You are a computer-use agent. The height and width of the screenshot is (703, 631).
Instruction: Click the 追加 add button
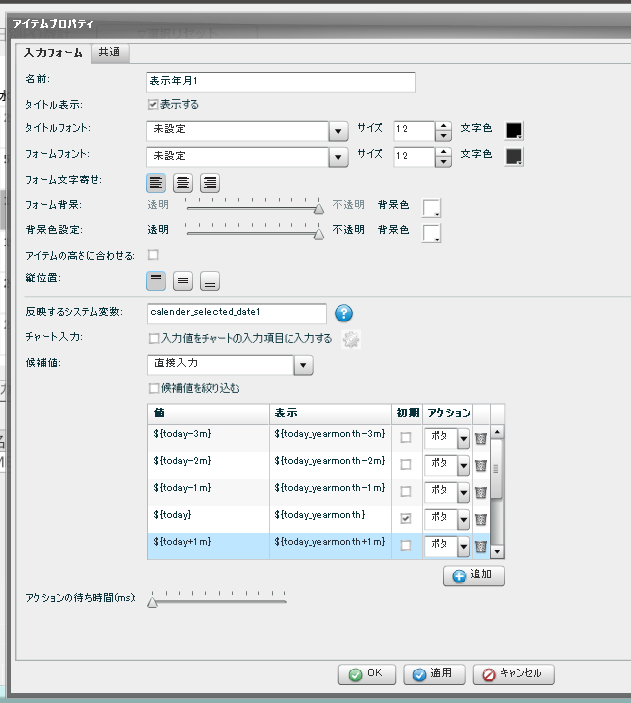coord(474,576)
